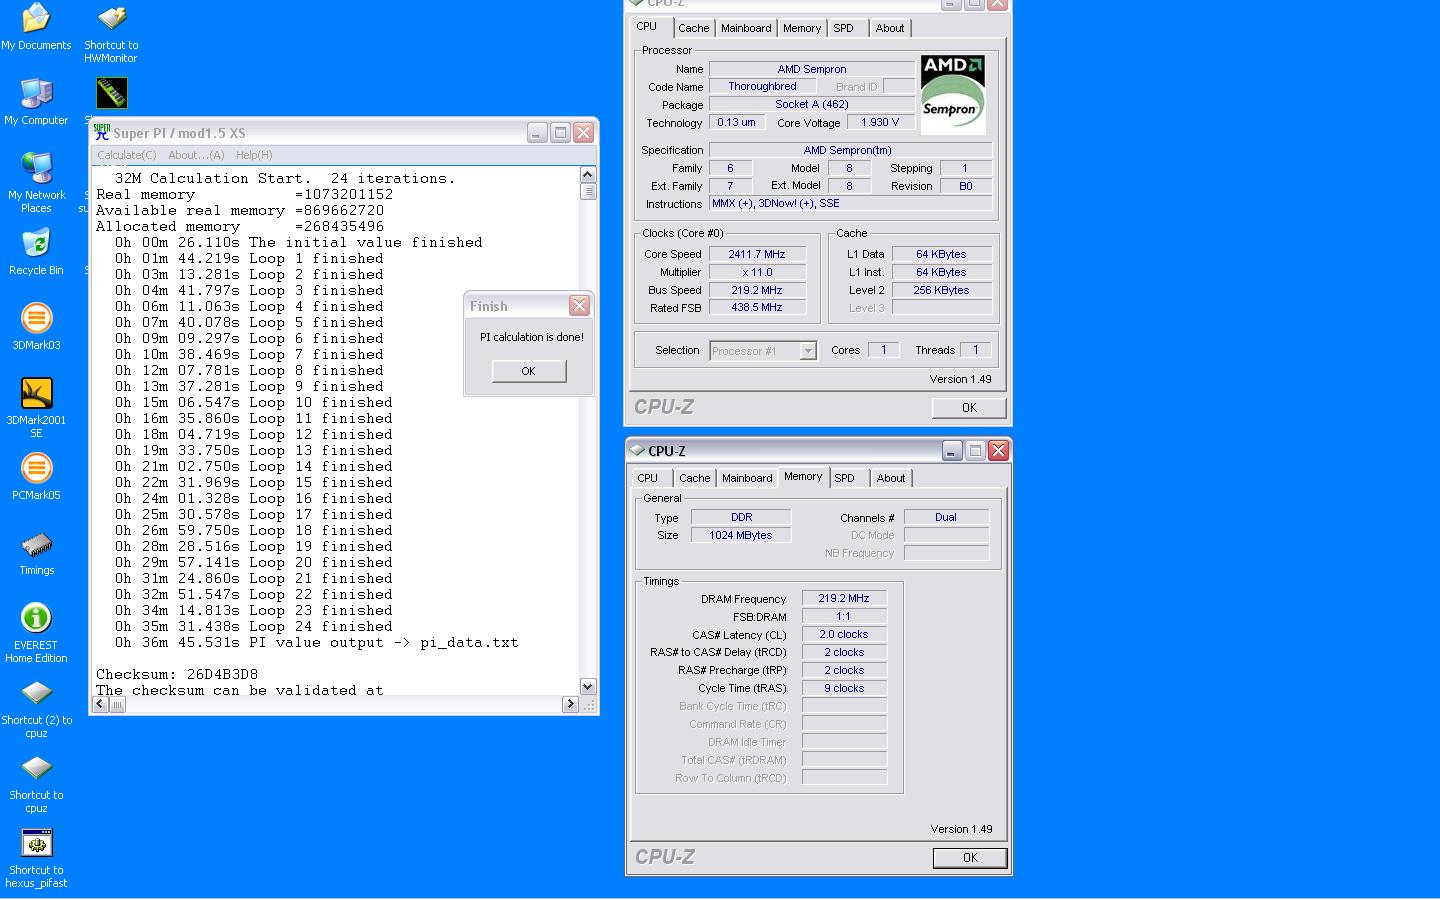Click lower CPU-Z window title icon
1440x900 pixels.
(x=637, y=451)
